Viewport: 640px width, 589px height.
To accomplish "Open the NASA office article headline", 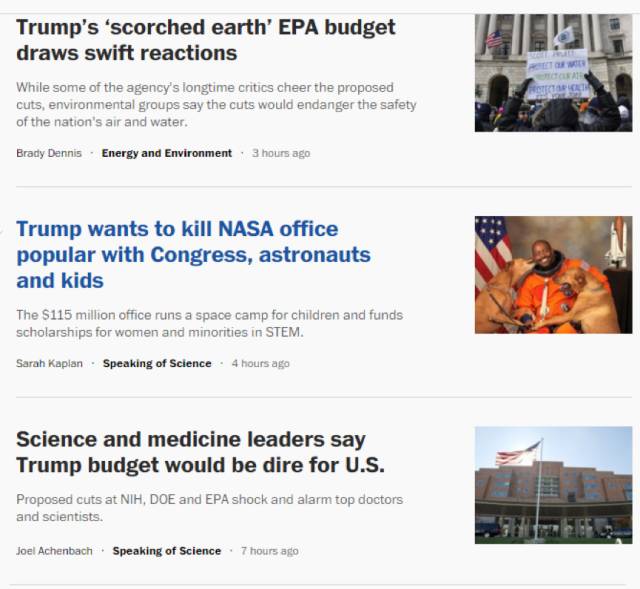I will pos(193,255).
